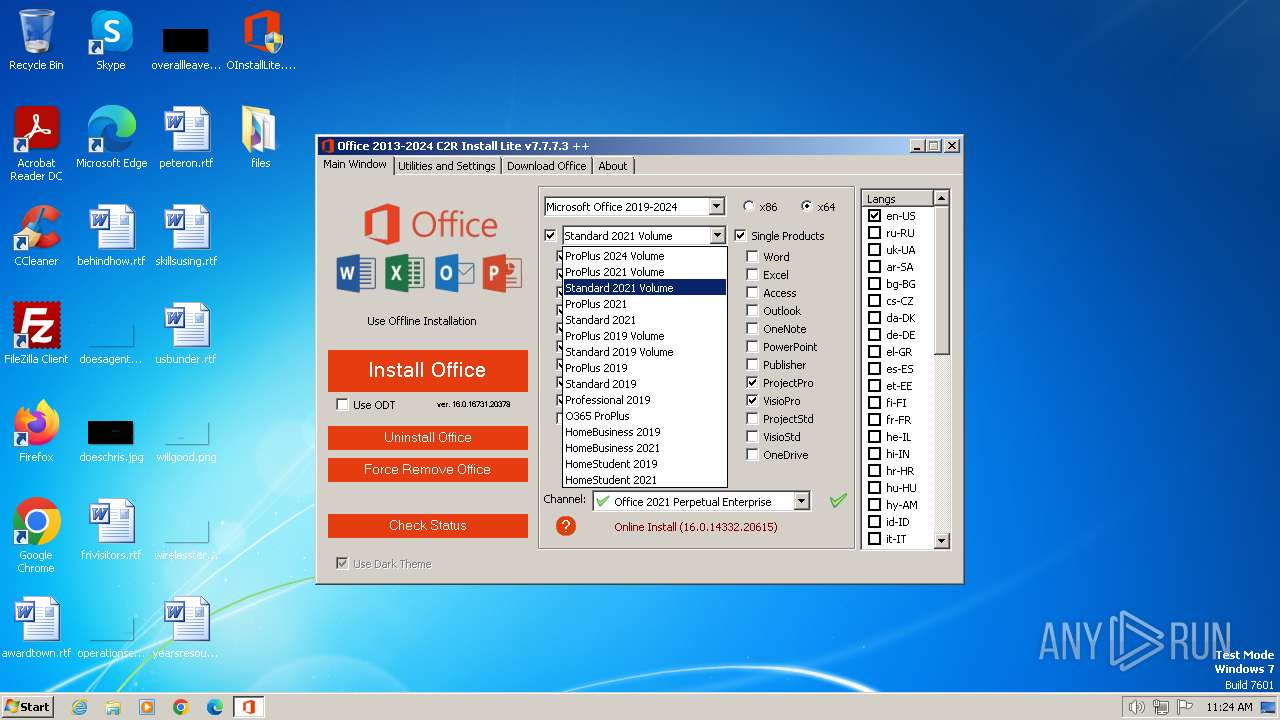
Task: Open the Skype desktop shortcut
Action: click(110, 40)
